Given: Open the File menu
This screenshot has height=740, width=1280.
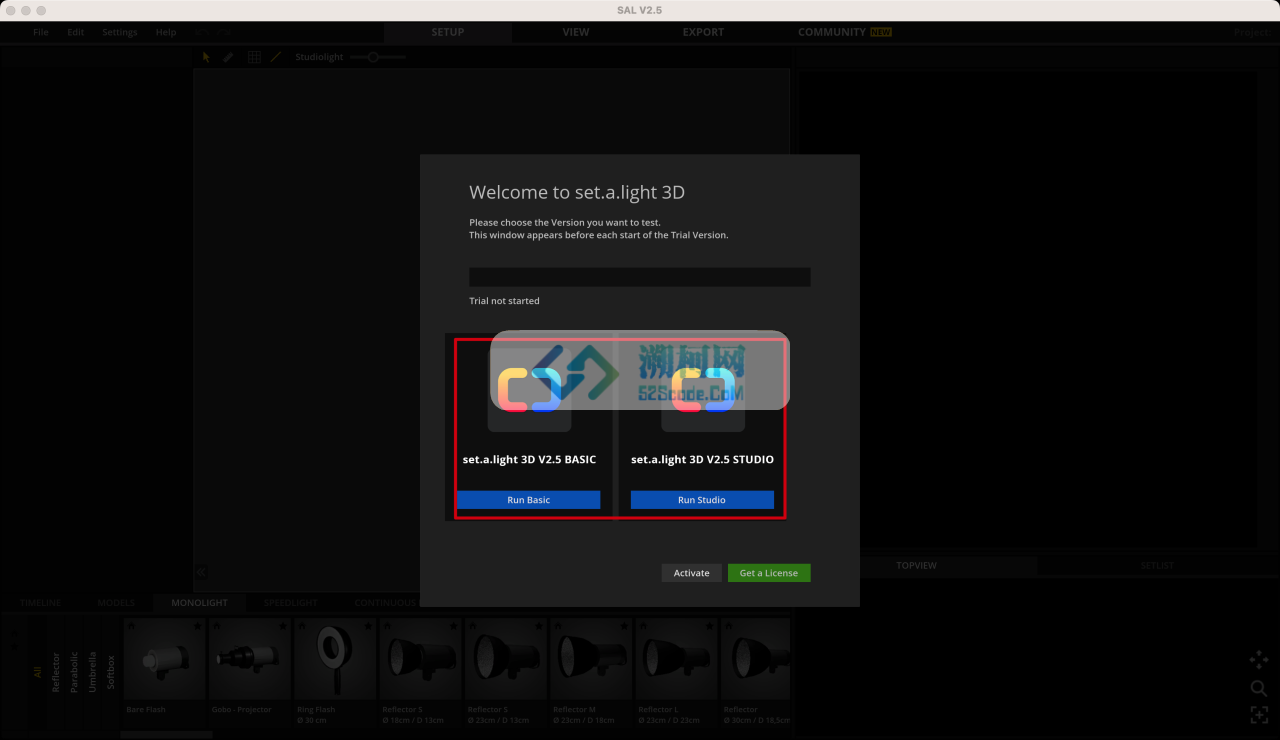Looking at the screenshot, I should pos(40,32).
